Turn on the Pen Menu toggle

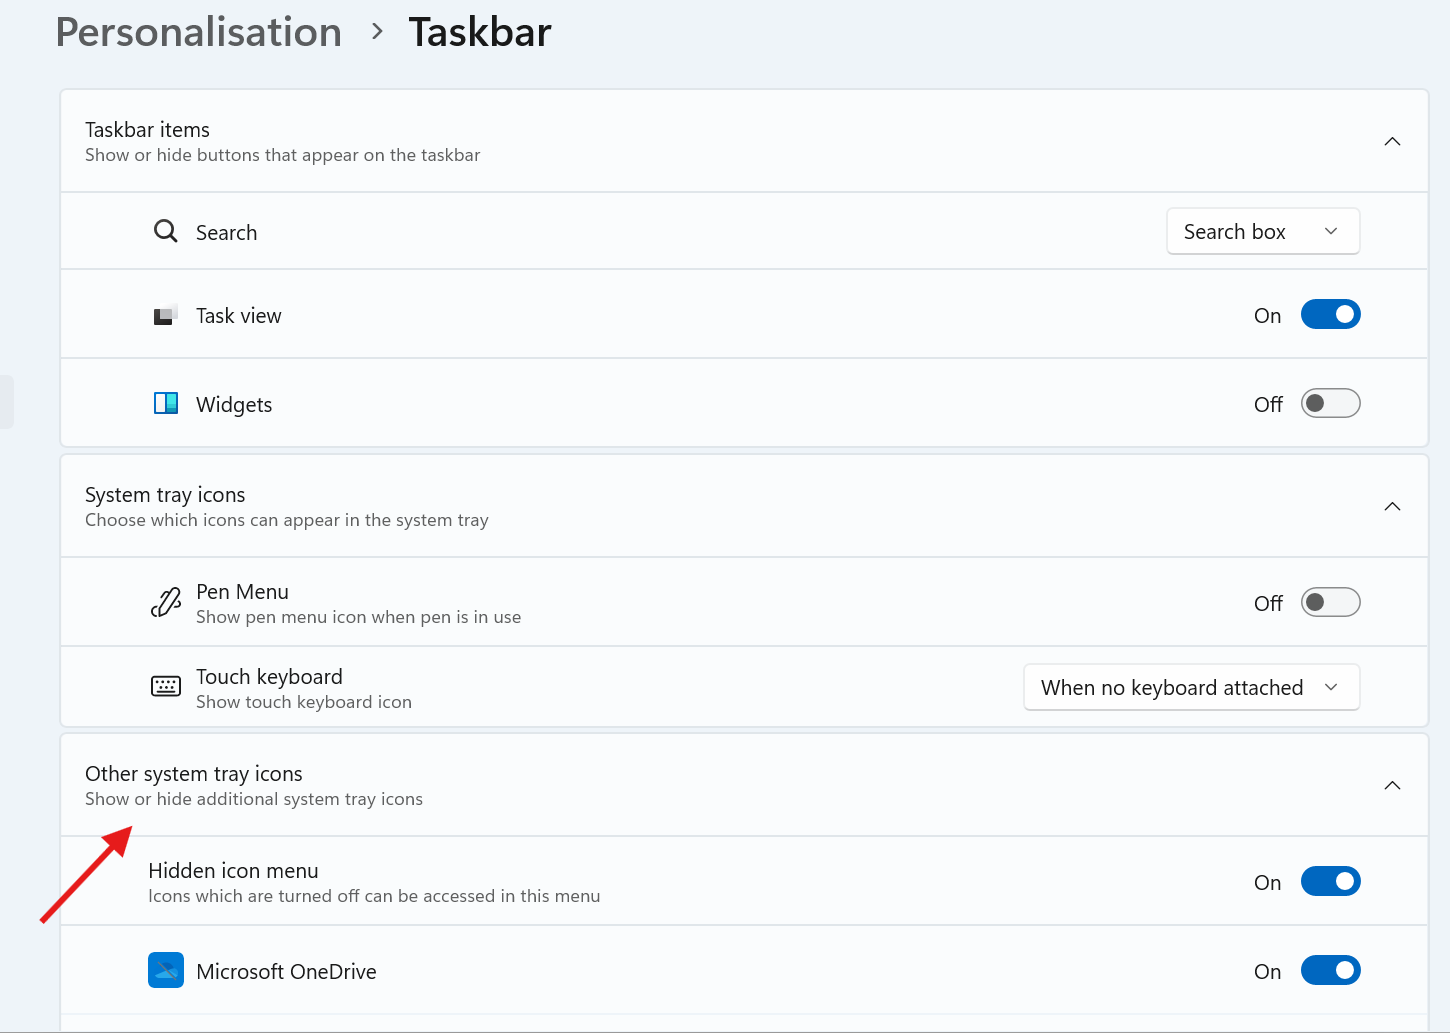tap(1330, 602)
